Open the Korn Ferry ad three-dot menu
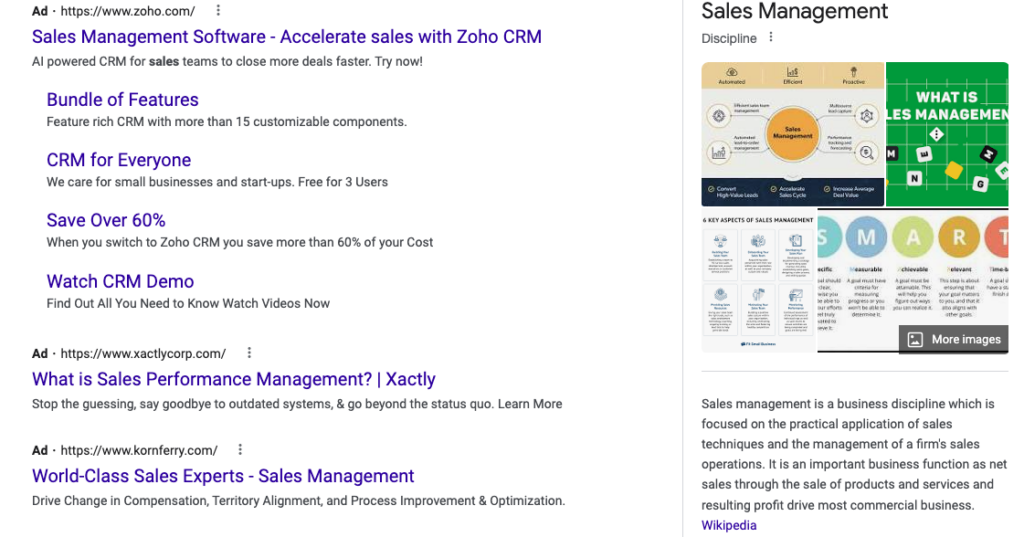 pos(240,449)
